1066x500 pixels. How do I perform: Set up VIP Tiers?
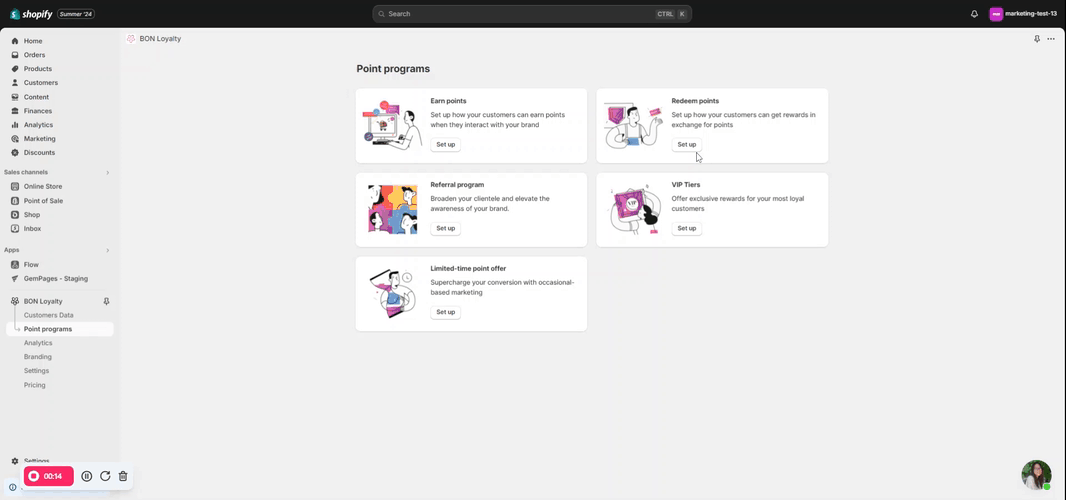click(x=687, y=229)
